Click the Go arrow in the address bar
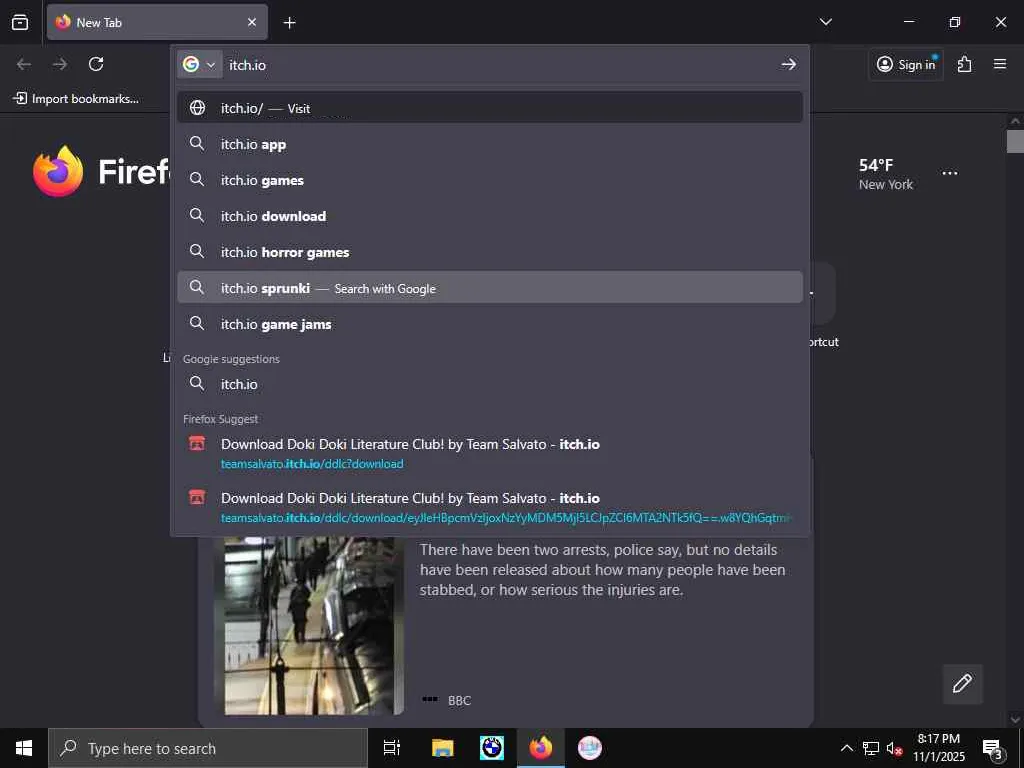Viewport: 1024px width, 768px height. [788, 64]
